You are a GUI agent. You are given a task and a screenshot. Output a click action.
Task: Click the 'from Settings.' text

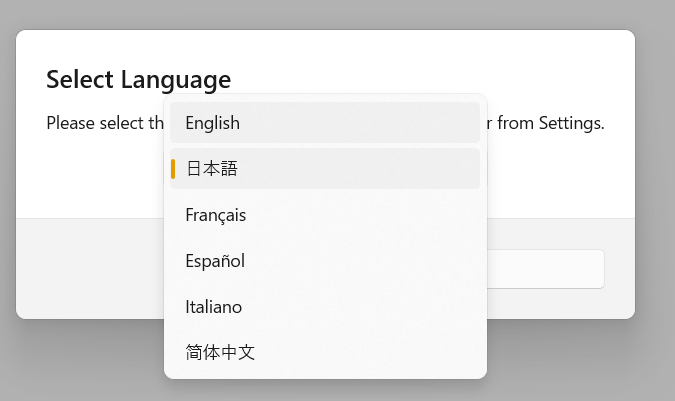(x=551, y=123)
